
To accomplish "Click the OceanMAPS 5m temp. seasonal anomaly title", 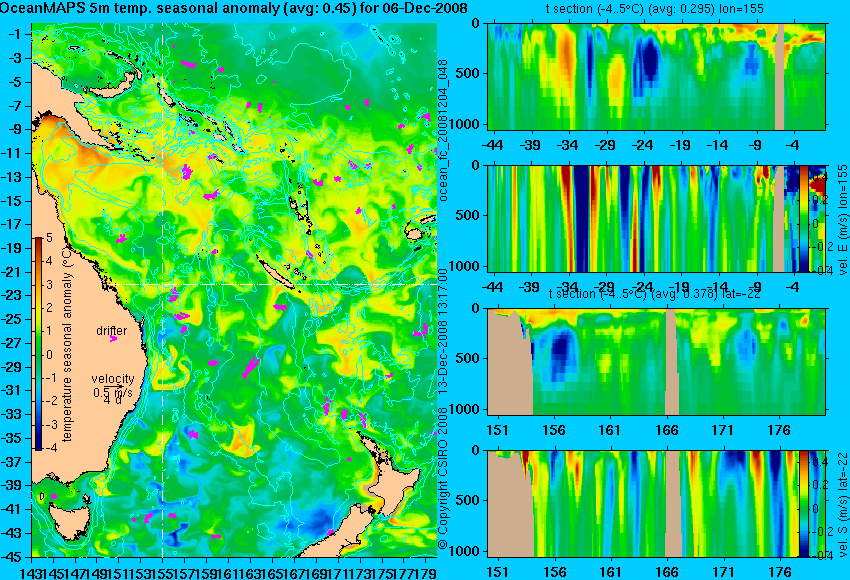I will (234, 9).
